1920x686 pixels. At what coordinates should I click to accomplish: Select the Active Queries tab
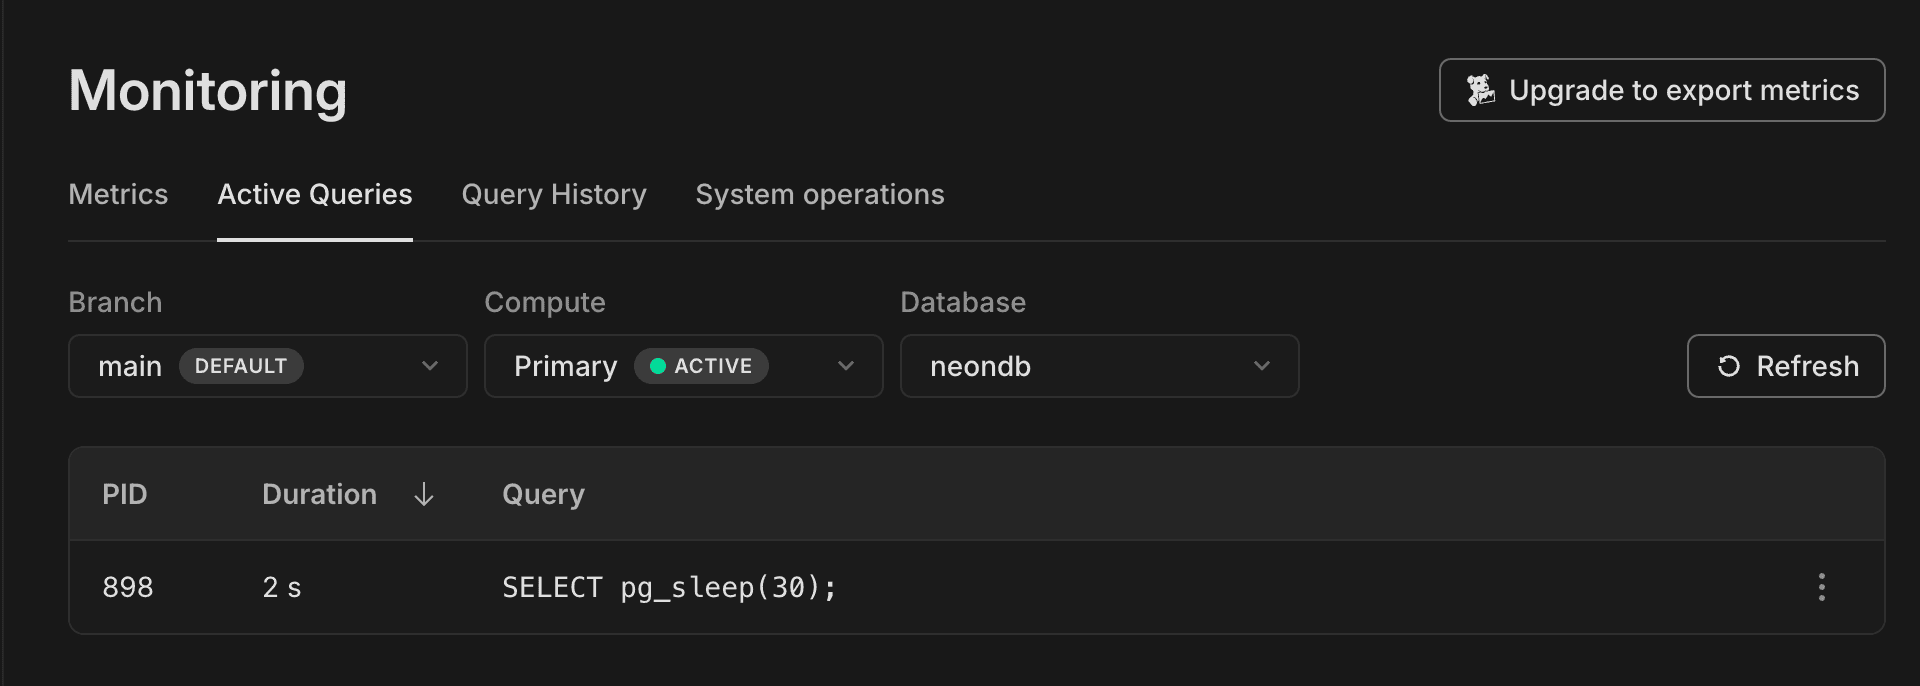[314, 194]
